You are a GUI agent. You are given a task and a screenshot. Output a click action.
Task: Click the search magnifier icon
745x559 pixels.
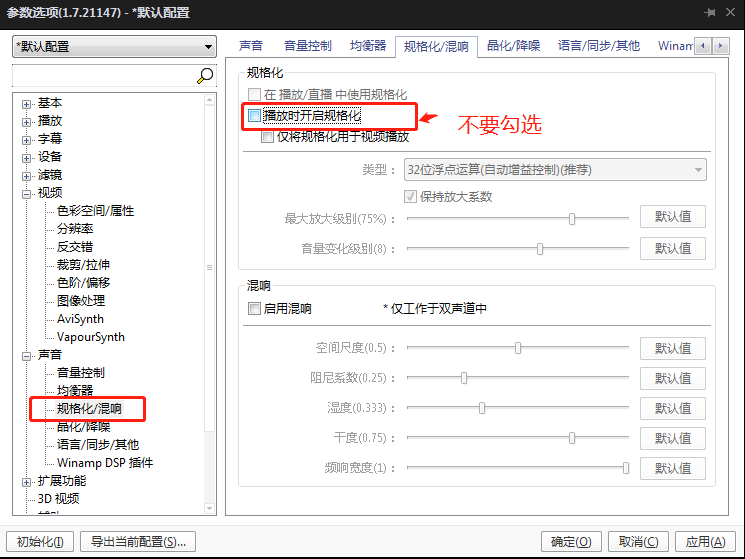click(x=205, y=76)
